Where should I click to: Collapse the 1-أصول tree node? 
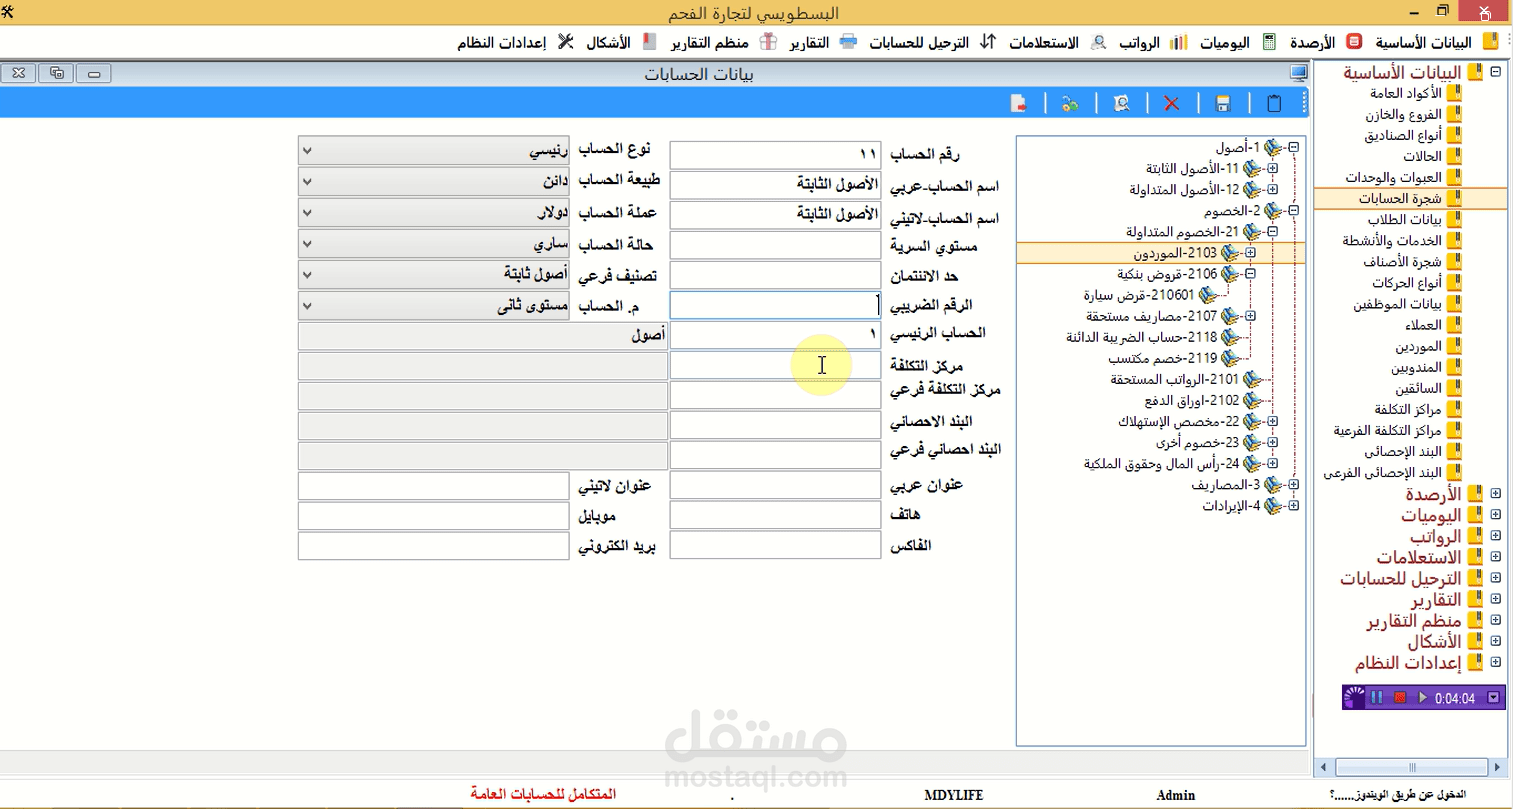point(1293,147)
